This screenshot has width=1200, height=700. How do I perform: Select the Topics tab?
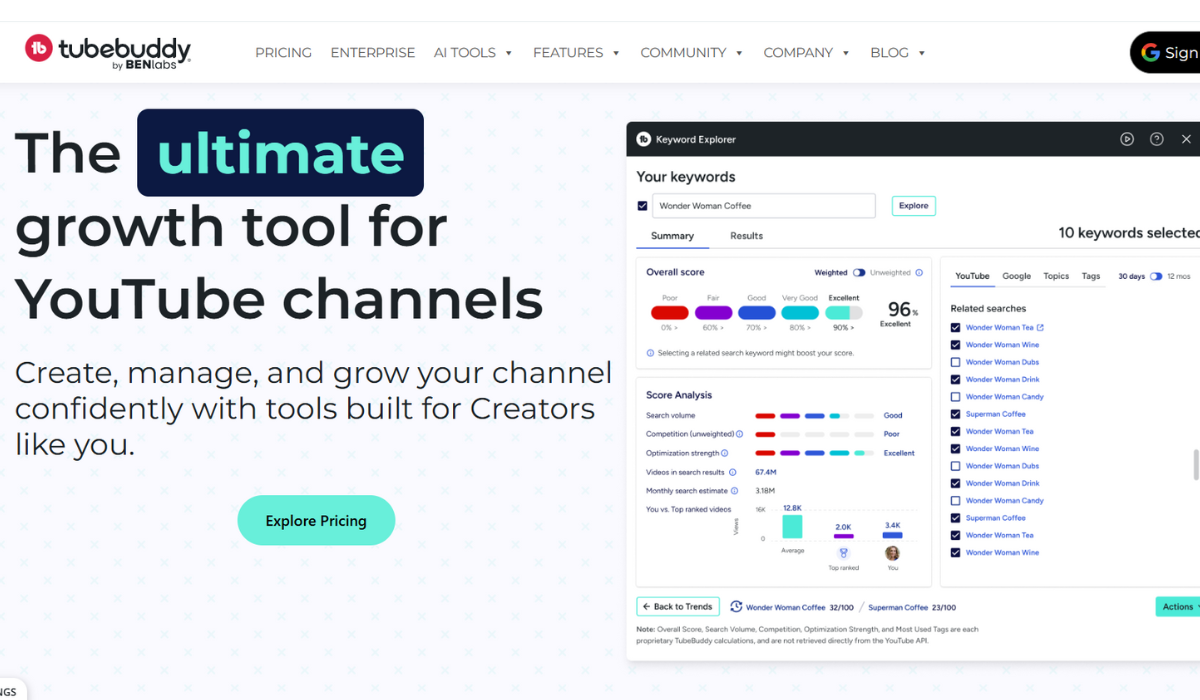(x=1056, y=276)
